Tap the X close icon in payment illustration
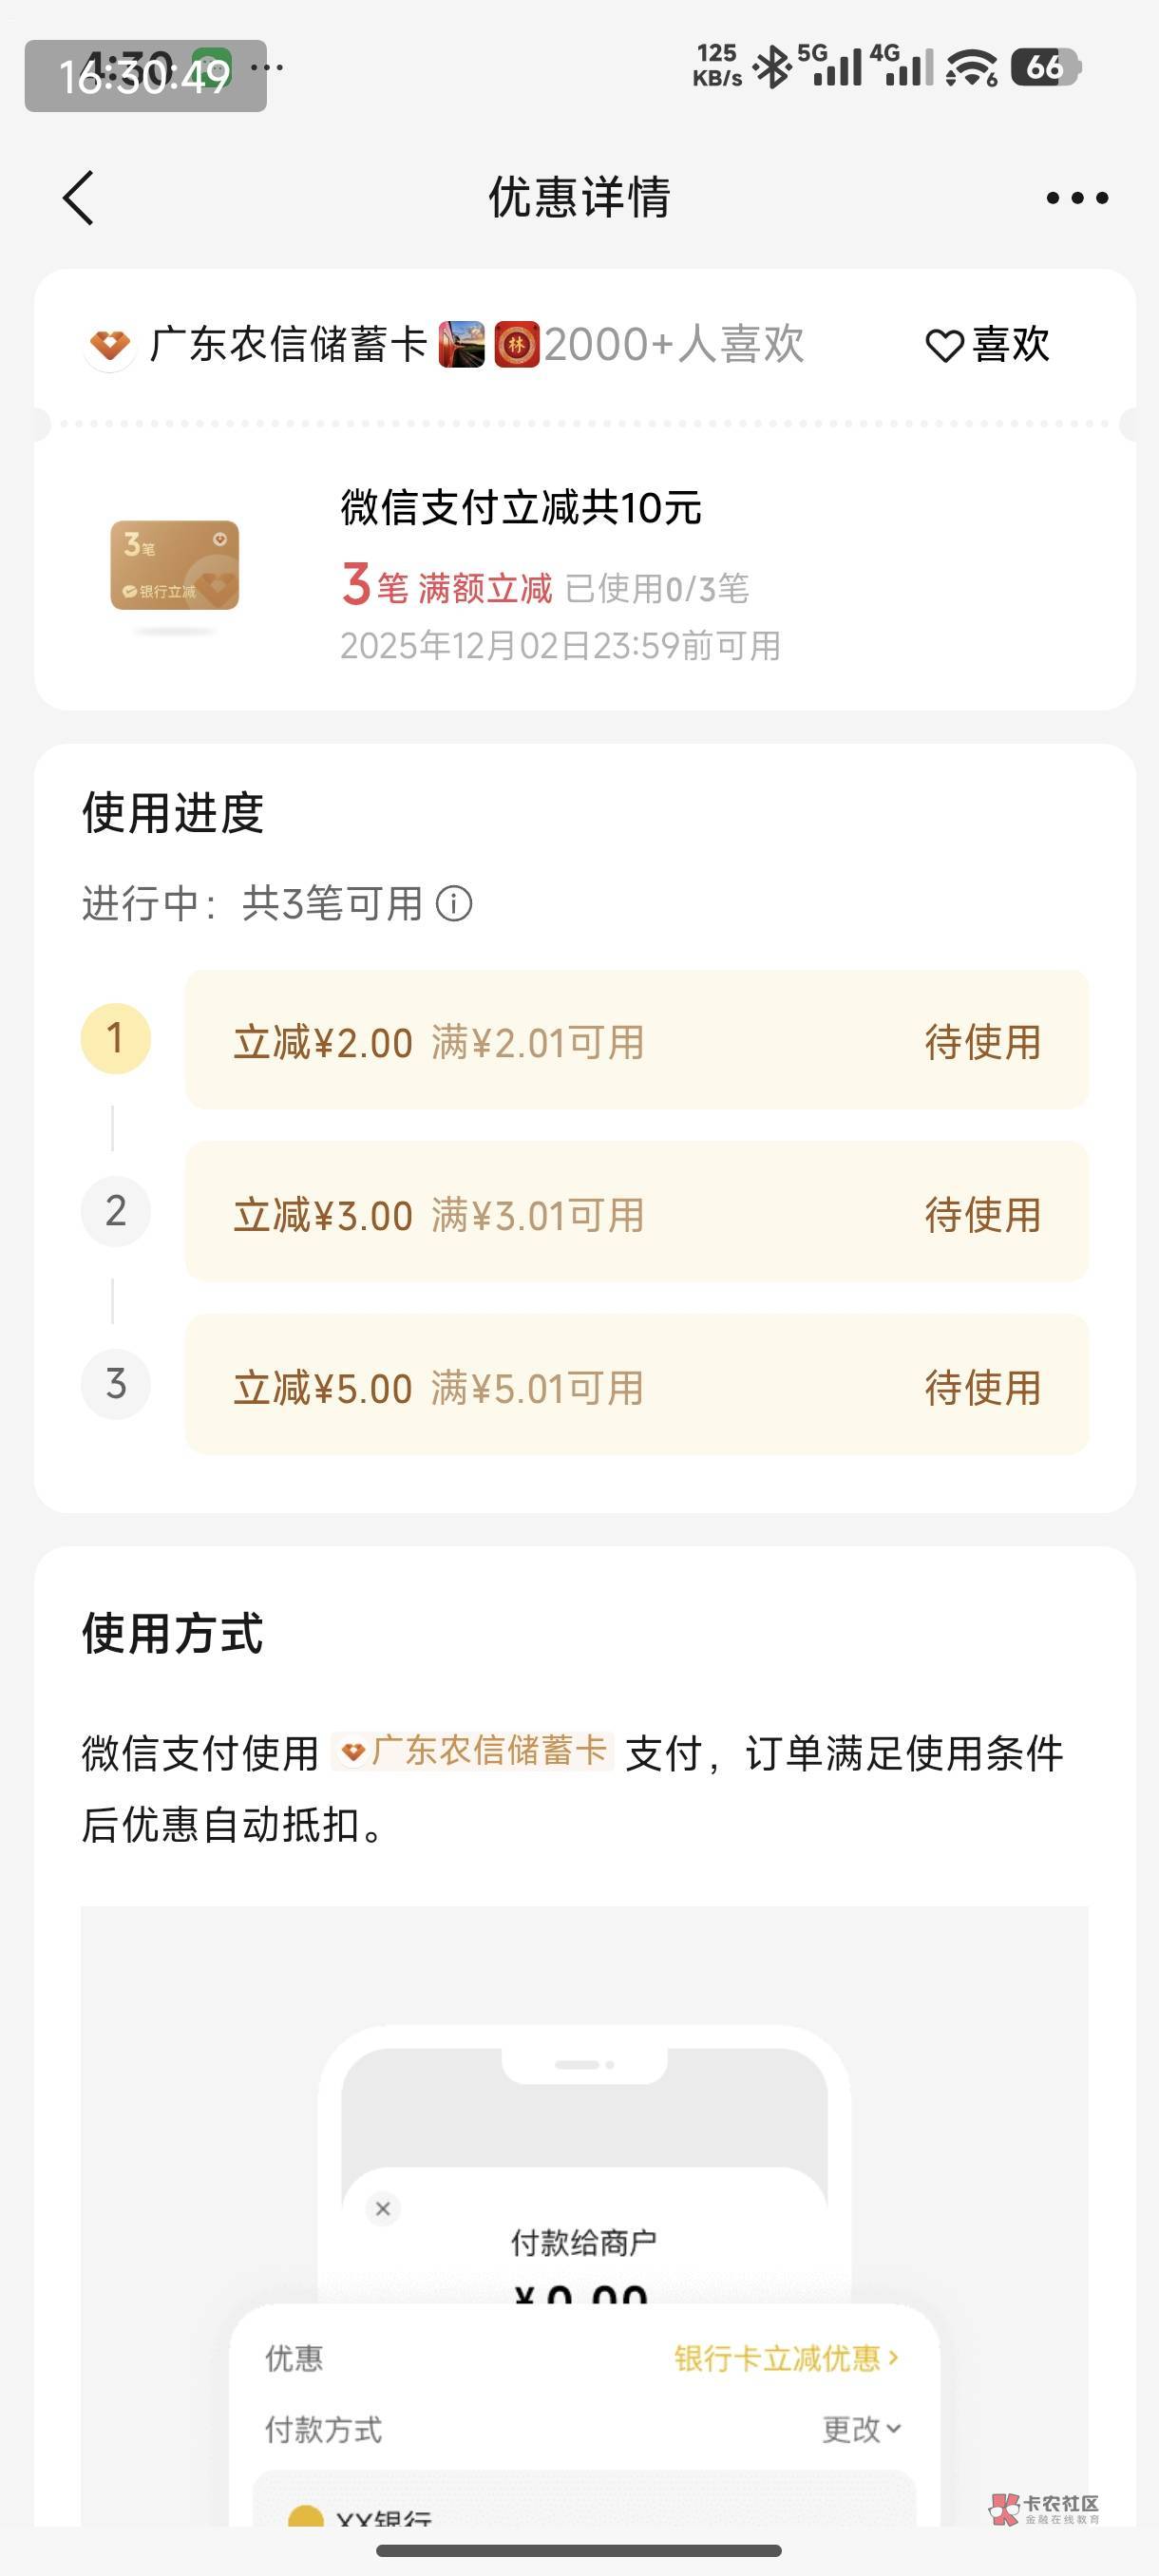Viewport: 1159px width, 2576px height. click(382, 2208)
